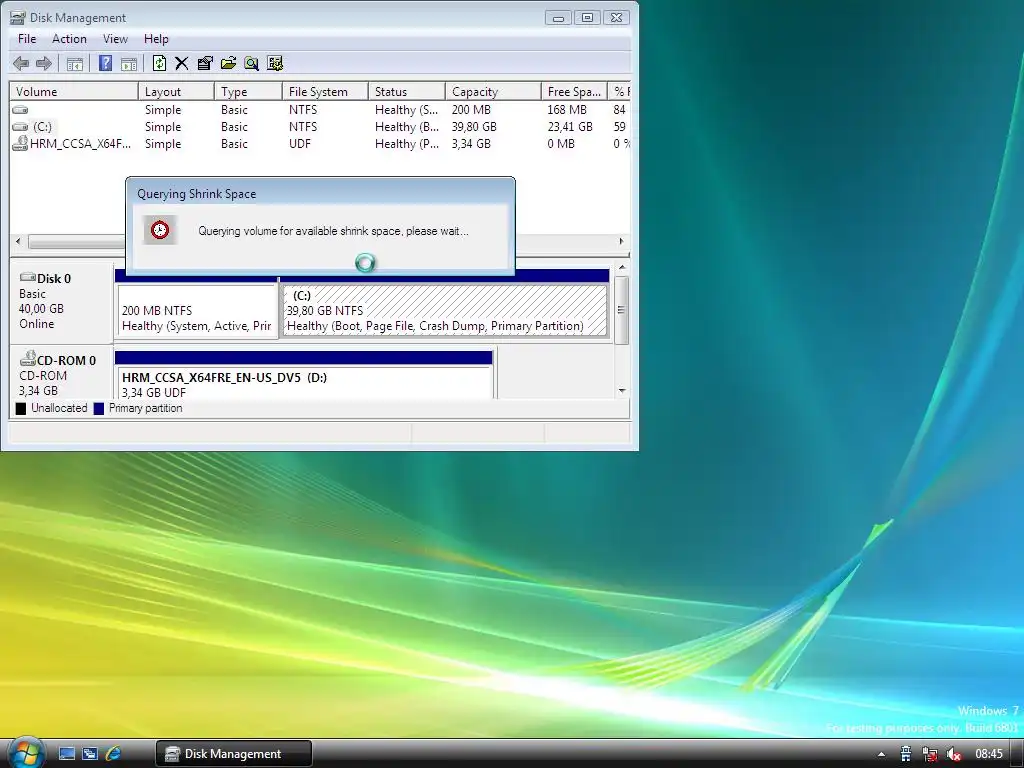Open Properties via the toolbar icon
This screenshot has height=768, width=1024.
[x=205, y=63]
